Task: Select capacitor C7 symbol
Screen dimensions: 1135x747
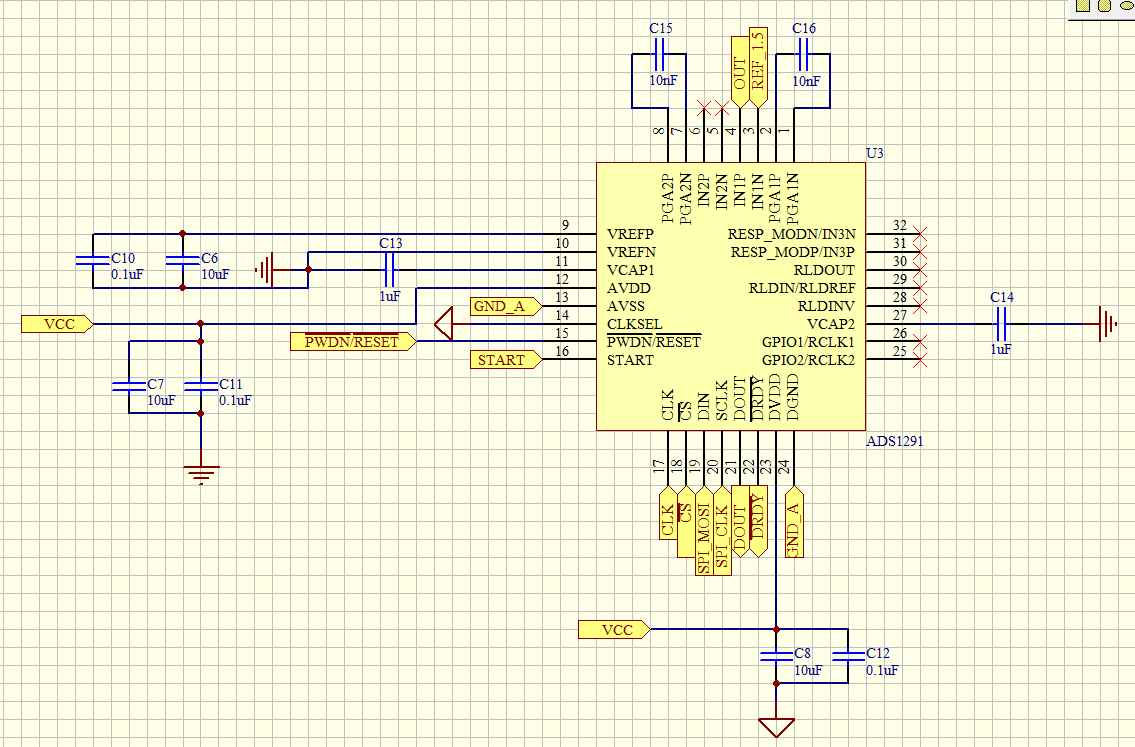Action: [x=129, y=386]
